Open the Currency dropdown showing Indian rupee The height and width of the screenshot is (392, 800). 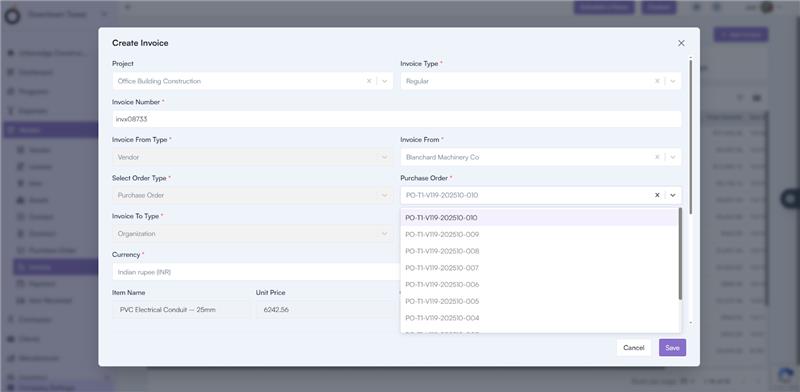(256, 272)
